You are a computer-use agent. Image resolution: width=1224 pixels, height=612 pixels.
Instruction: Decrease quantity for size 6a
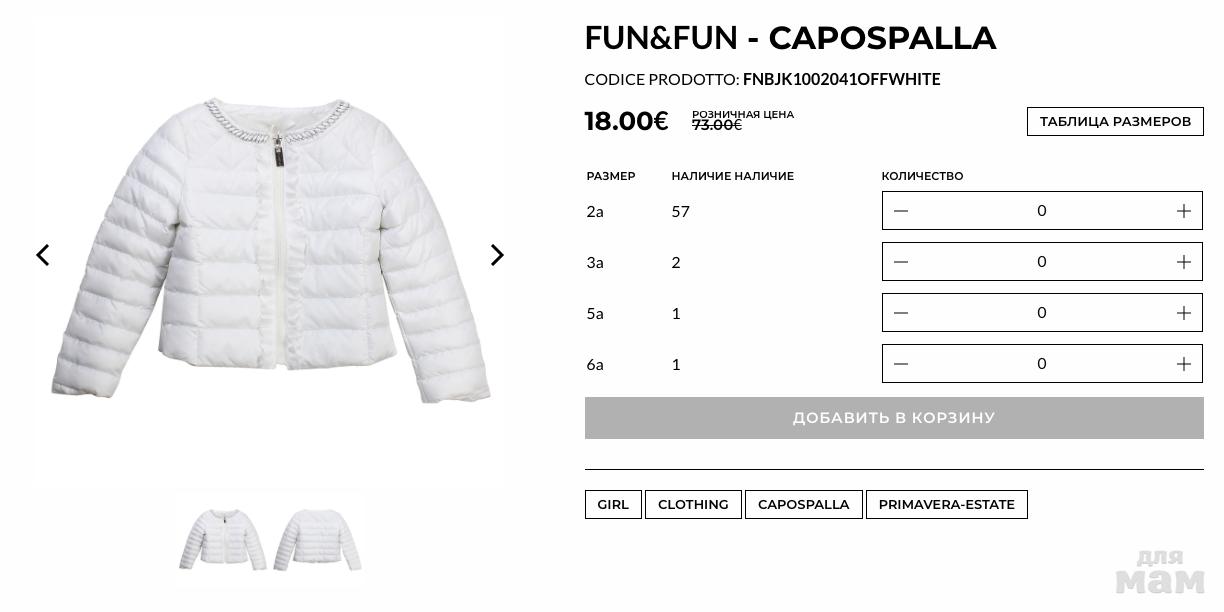901,364
